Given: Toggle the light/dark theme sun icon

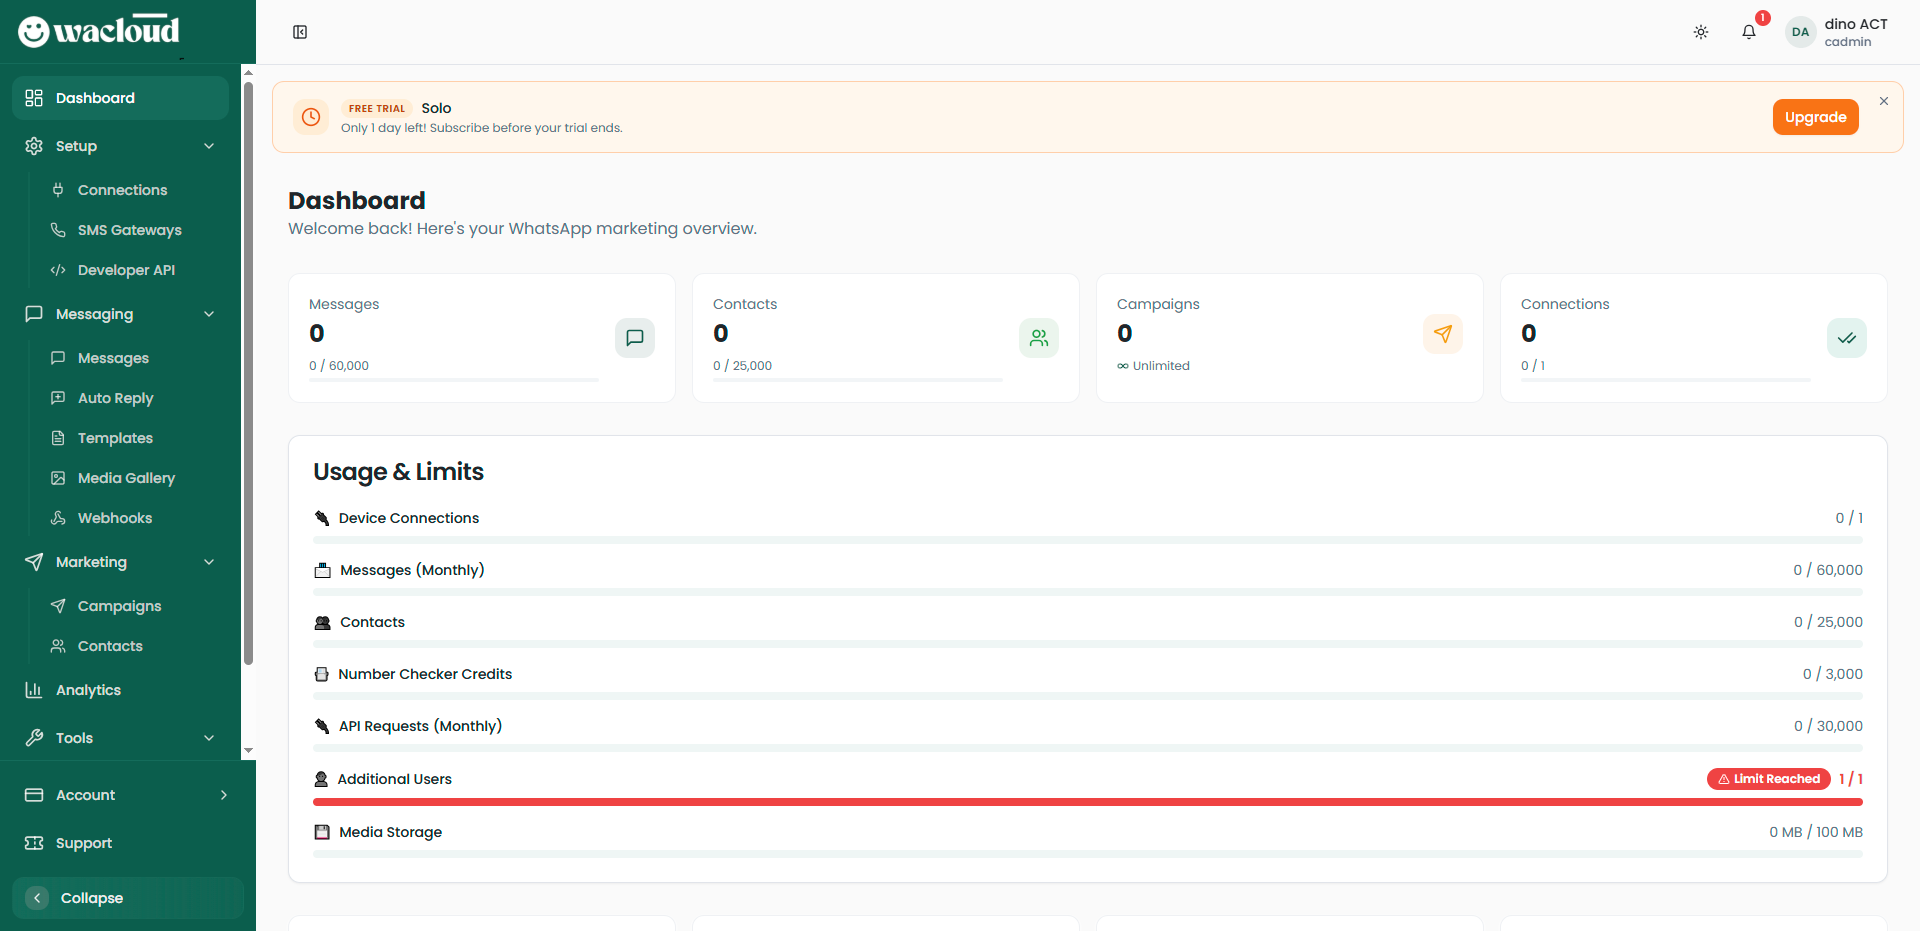Looking at the screenshot, I should pos(1700,32).
